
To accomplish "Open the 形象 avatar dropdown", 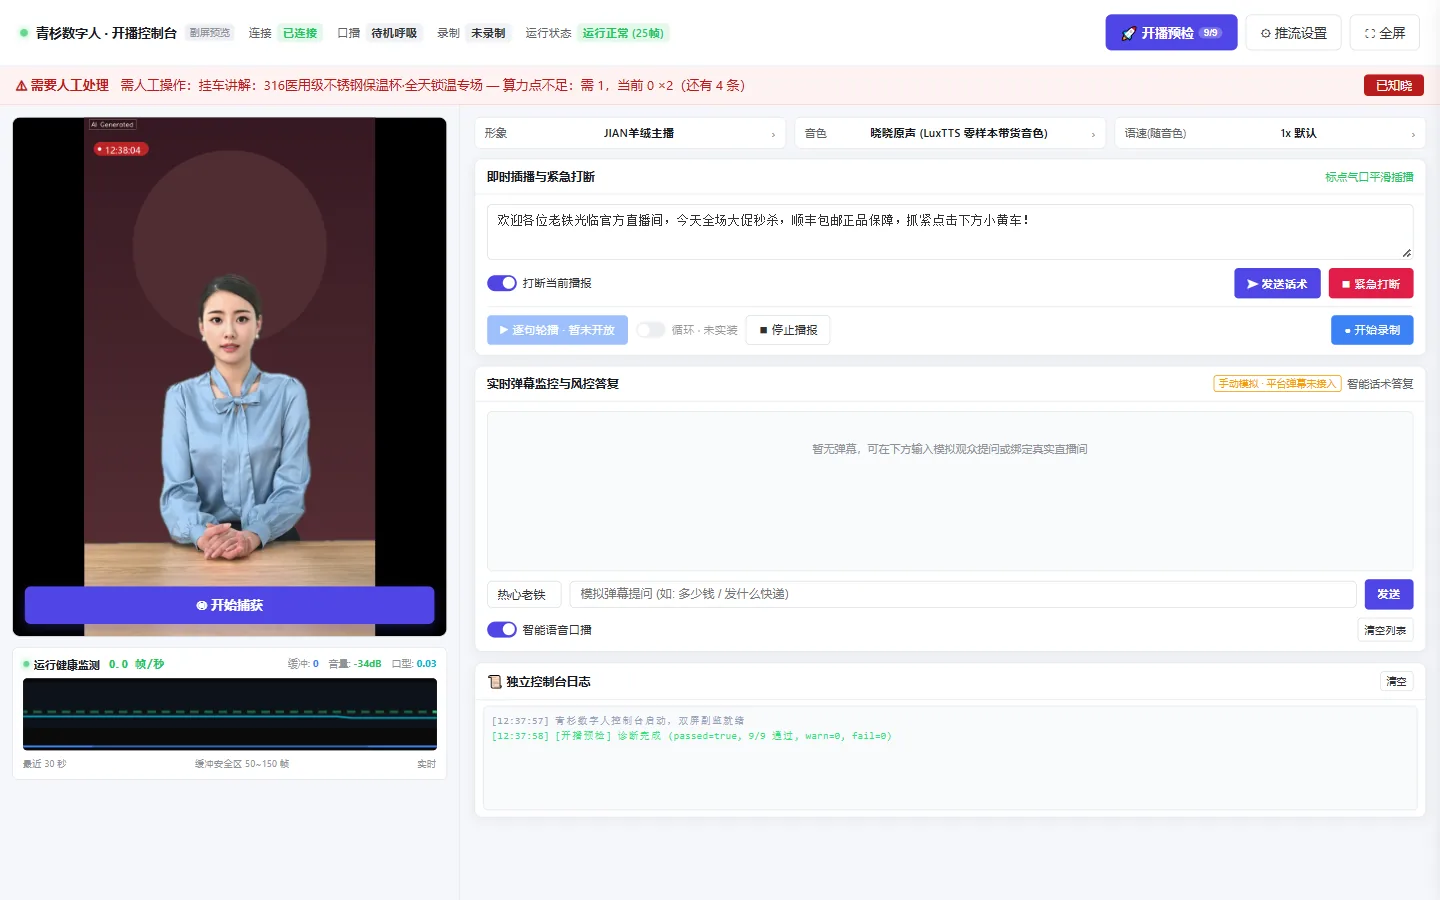I will click(630, 133).
